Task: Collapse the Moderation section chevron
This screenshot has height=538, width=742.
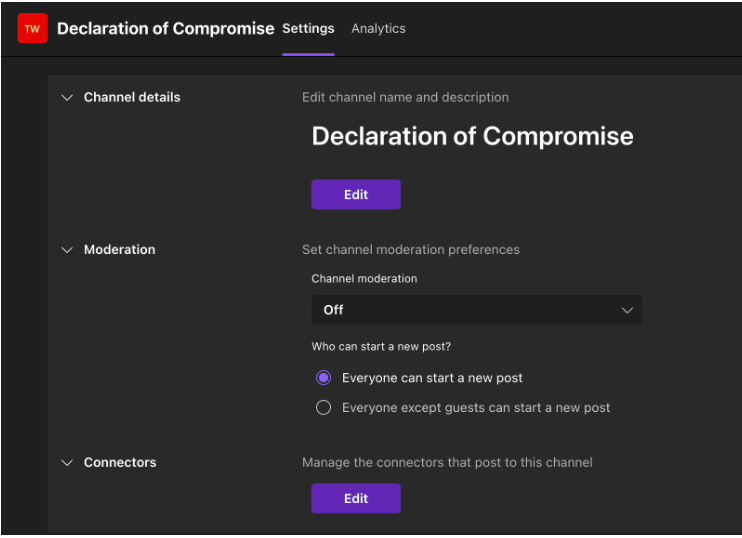Action: tap(67, 250)
